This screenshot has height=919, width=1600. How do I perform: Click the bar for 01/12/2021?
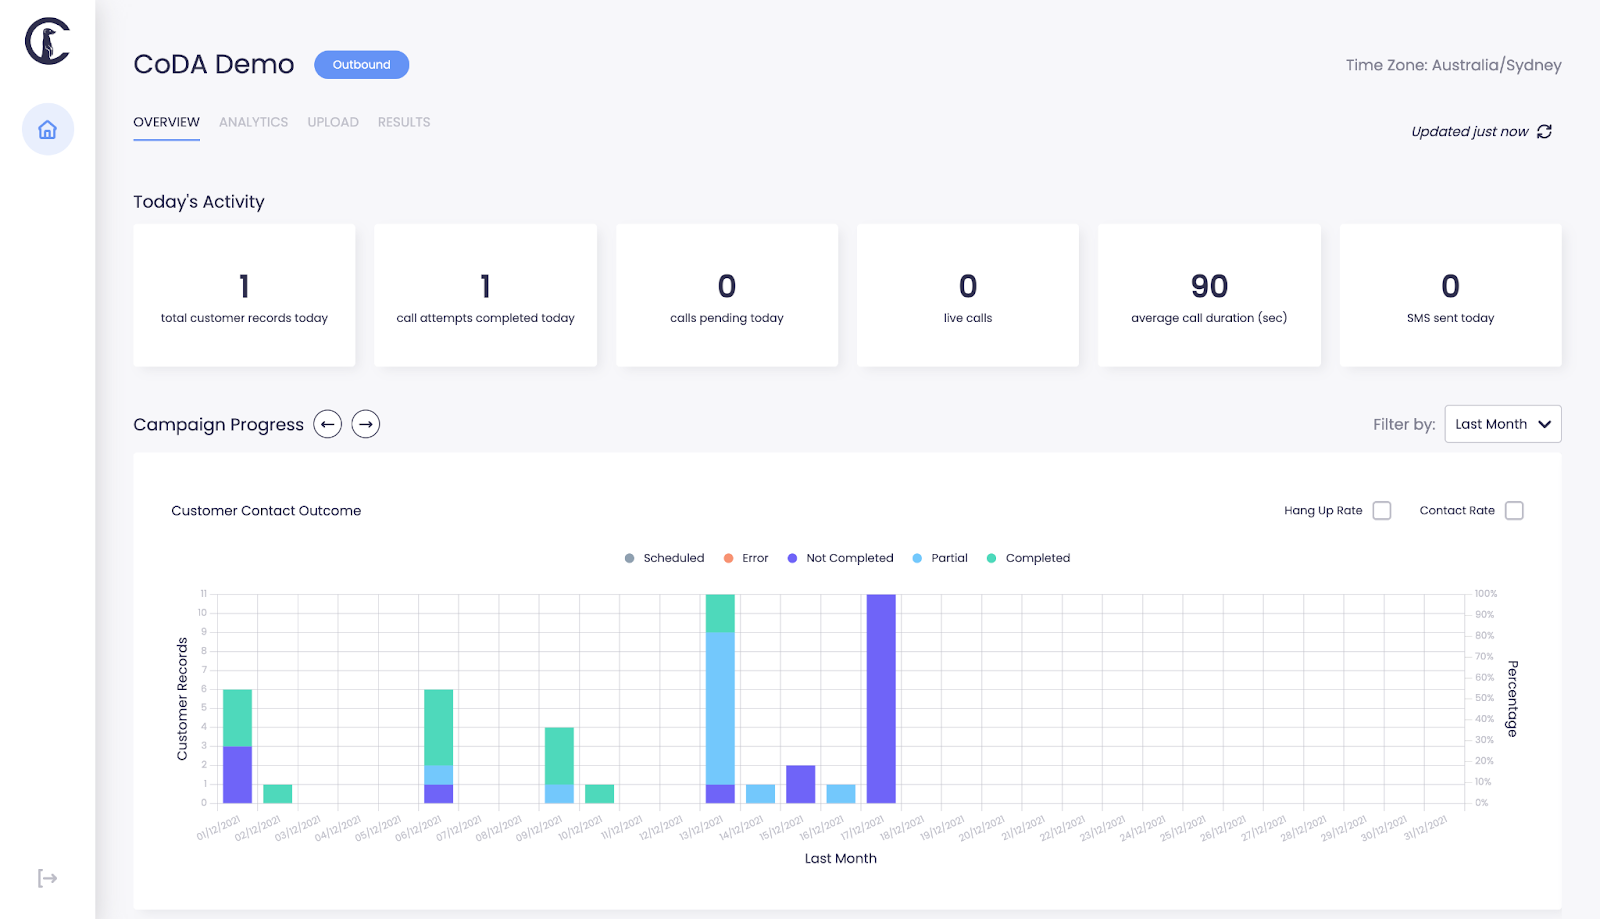237,746
